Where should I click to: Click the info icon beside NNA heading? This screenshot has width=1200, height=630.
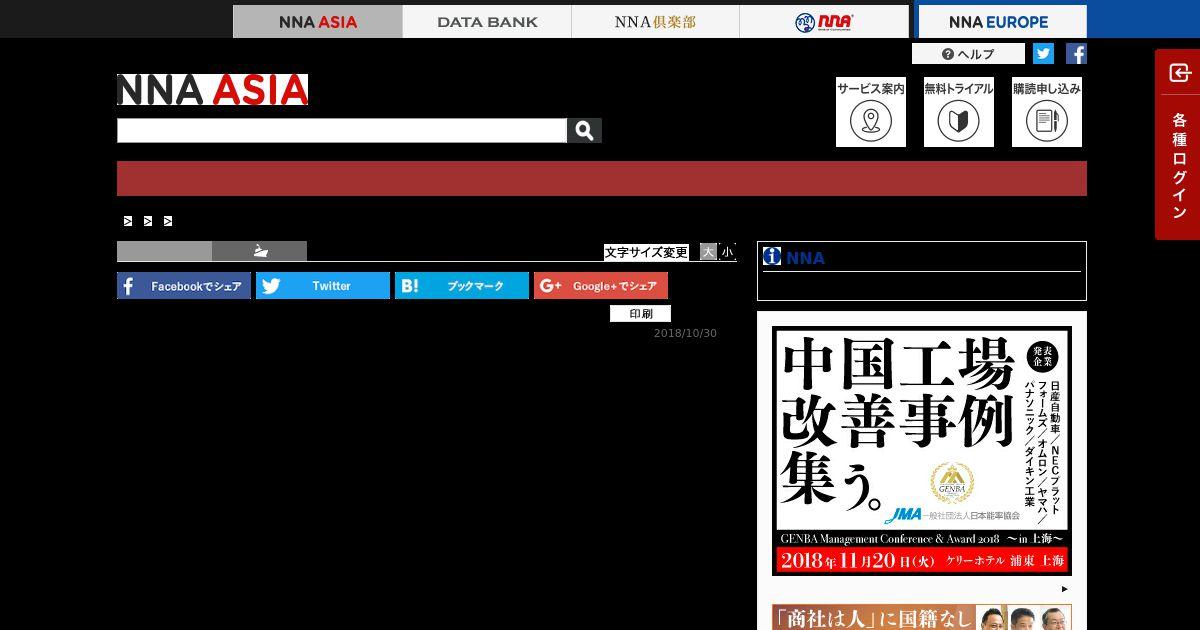(772, 256)
